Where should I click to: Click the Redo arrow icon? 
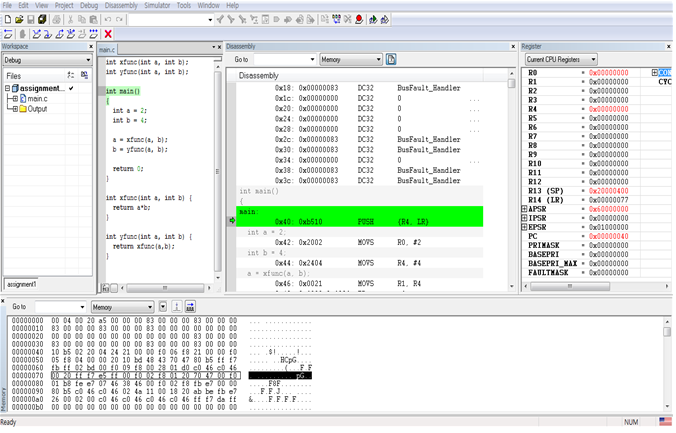tap(119, 20)
